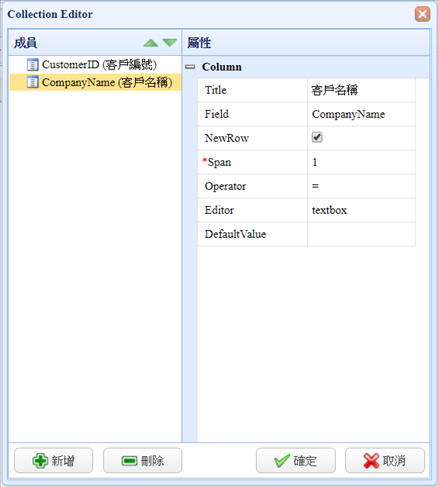Image resolution: width=438 pixels, height=487 pixels.
Task: Close the Collection Editor dialog
Action: [422, 14]
